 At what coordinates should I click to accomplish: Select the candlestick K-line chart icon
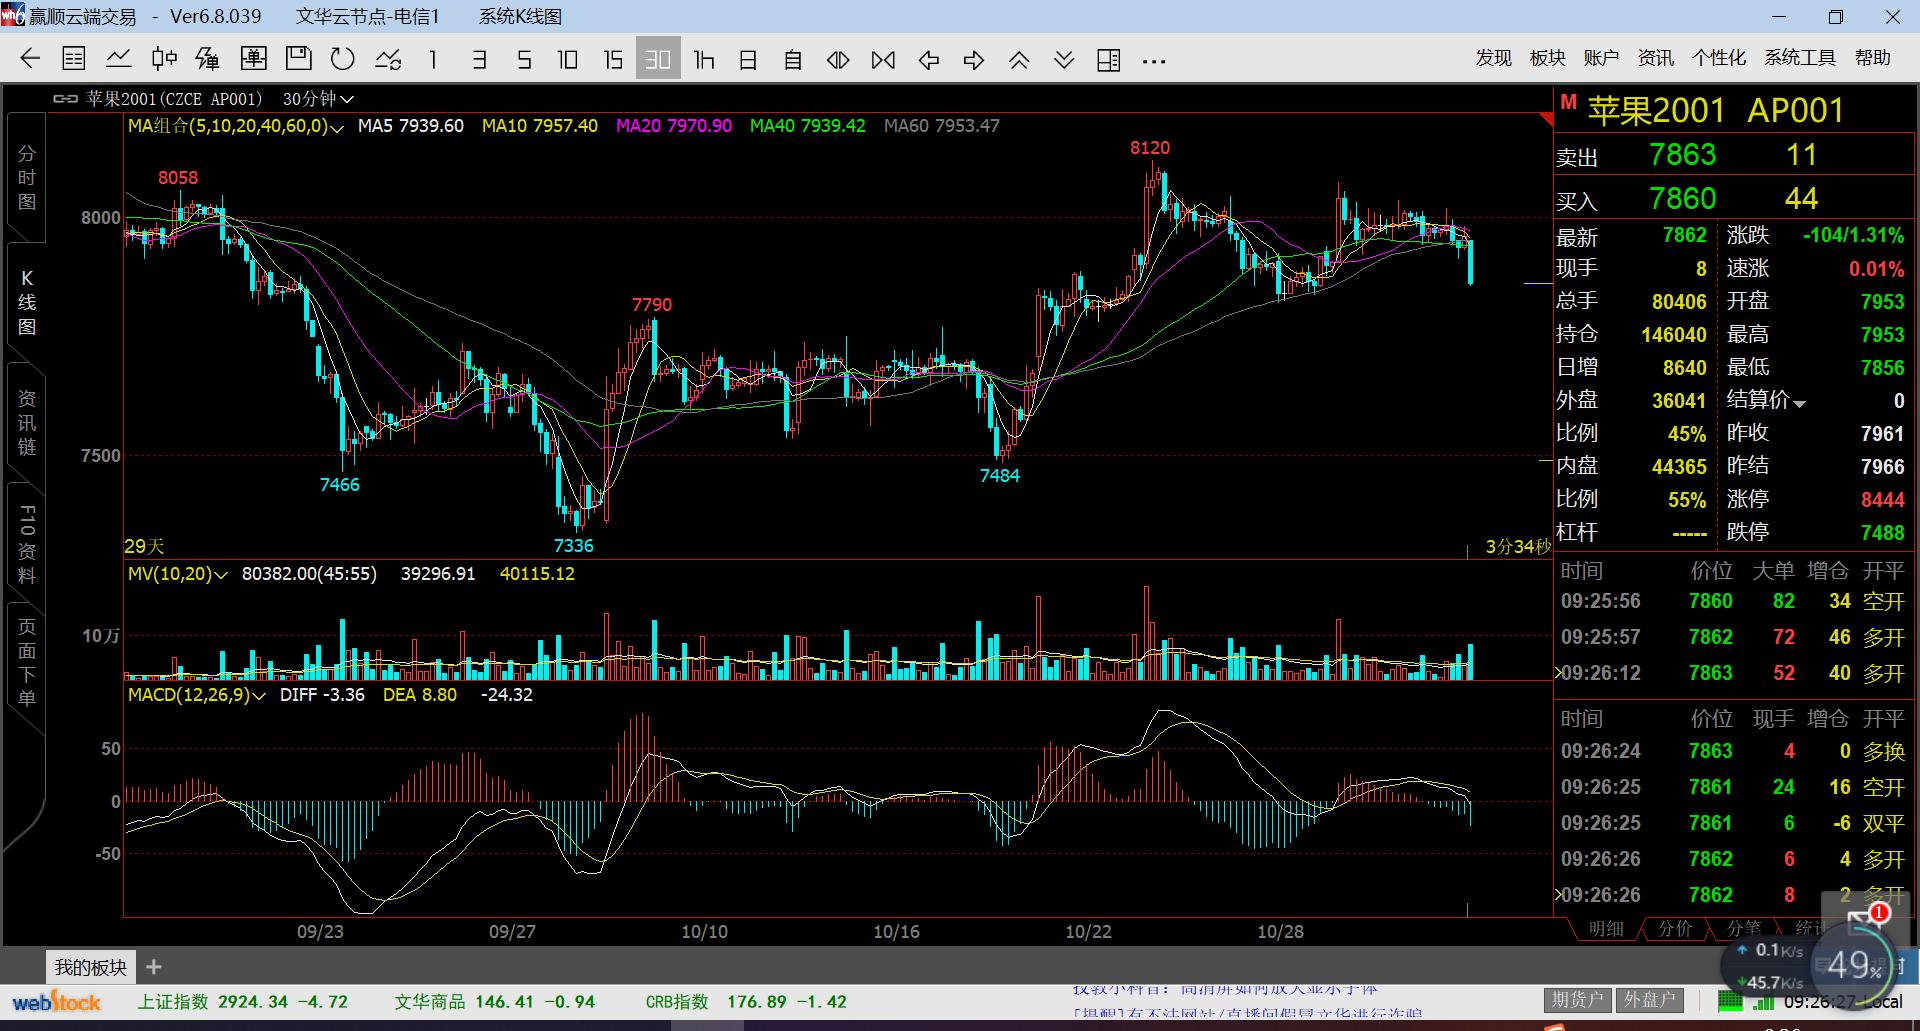(x=164, y=60)
